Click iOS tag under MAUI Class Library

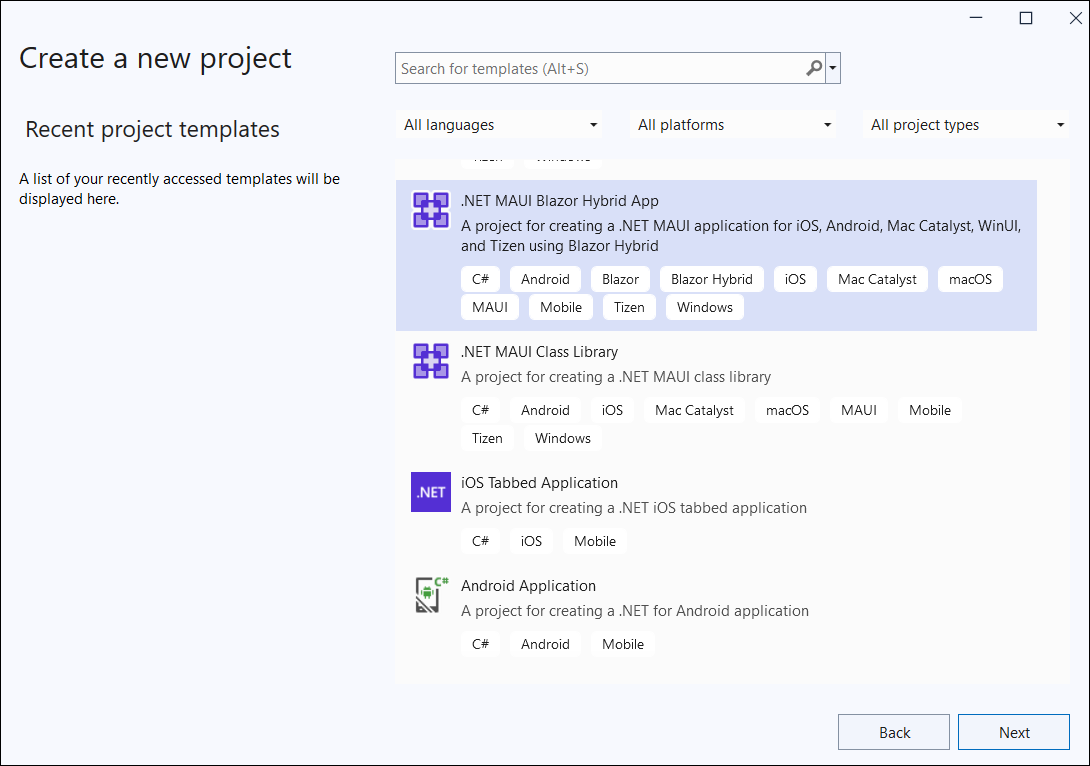(x=612, y=410)
